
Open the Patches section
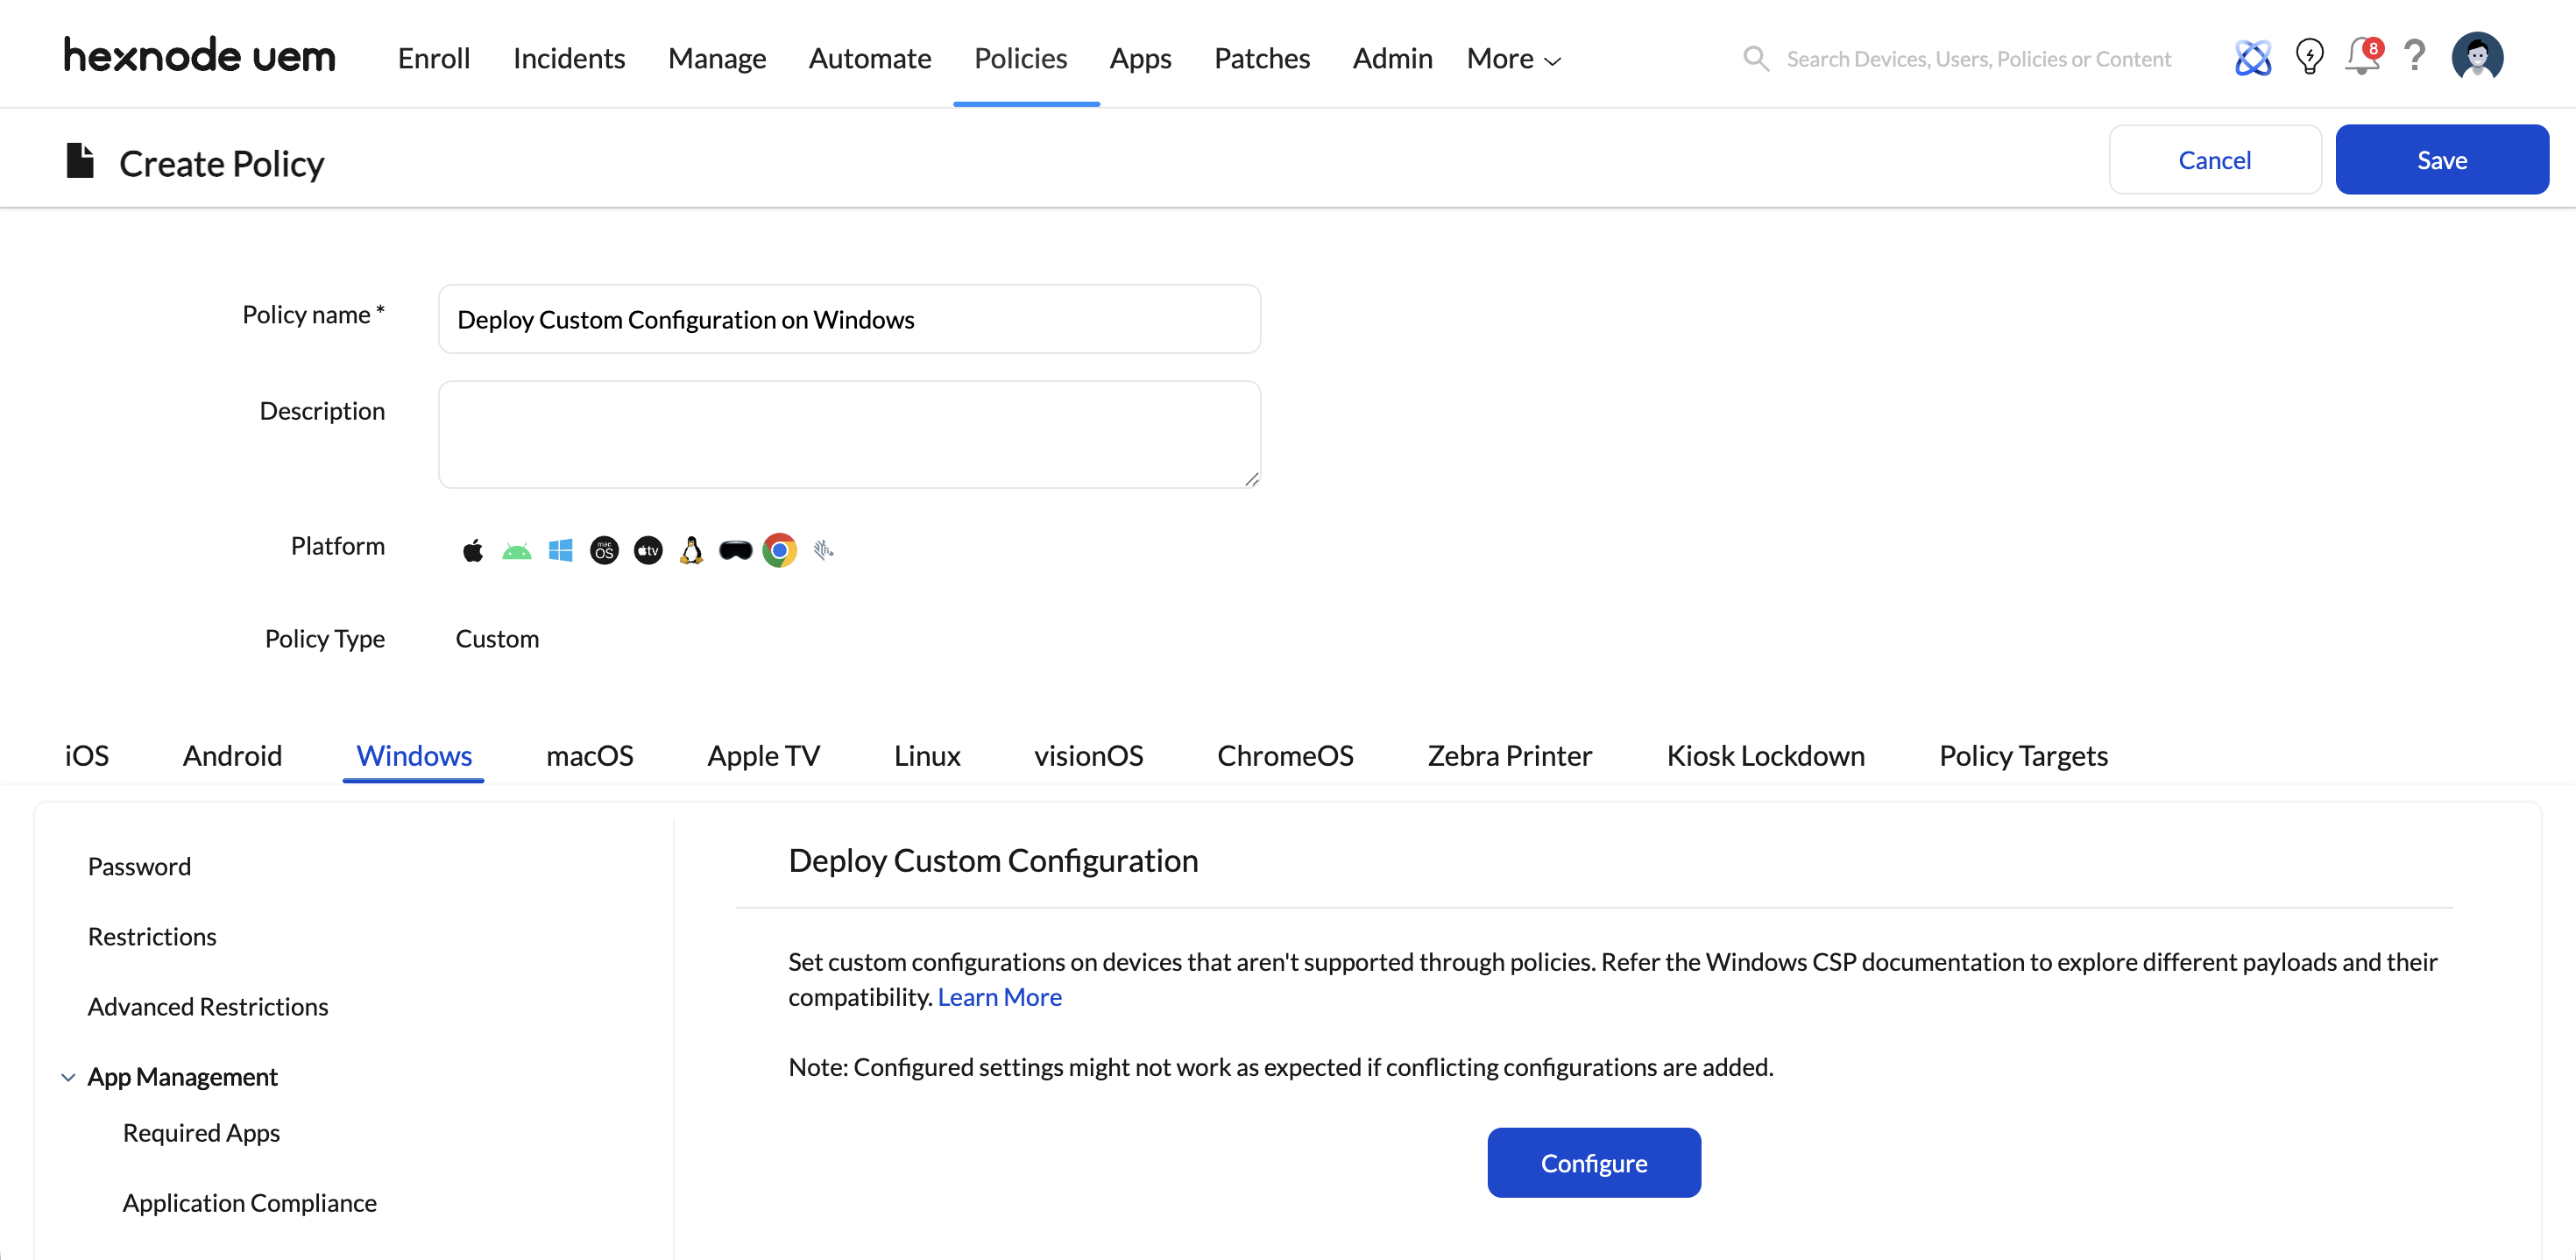1262,58
